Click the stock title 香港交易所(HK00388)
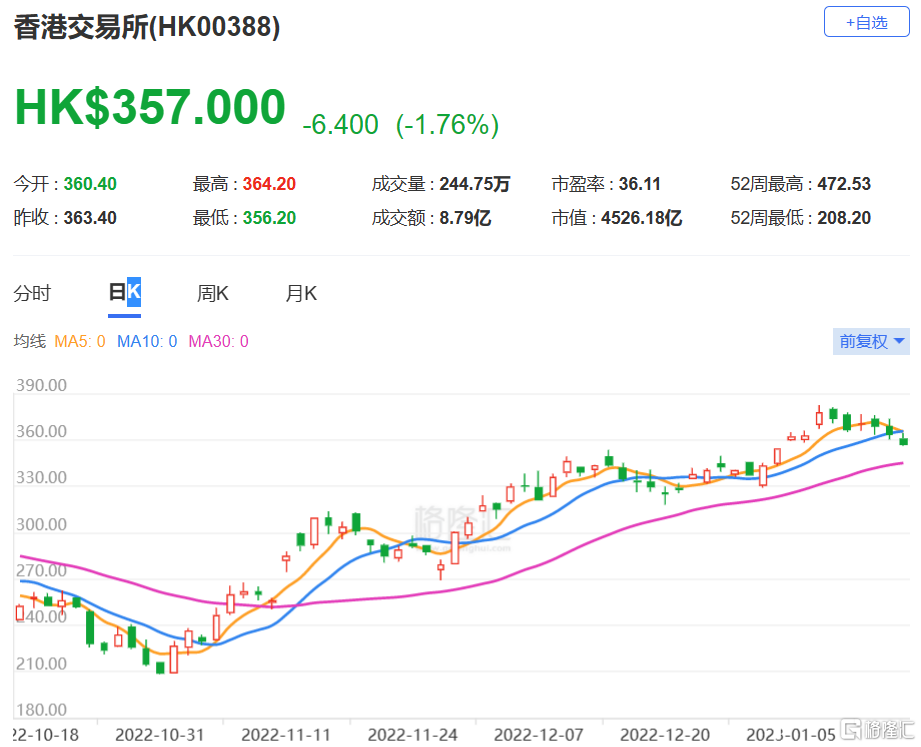Viewport: 921px width, 747px height. coord(147,27)
